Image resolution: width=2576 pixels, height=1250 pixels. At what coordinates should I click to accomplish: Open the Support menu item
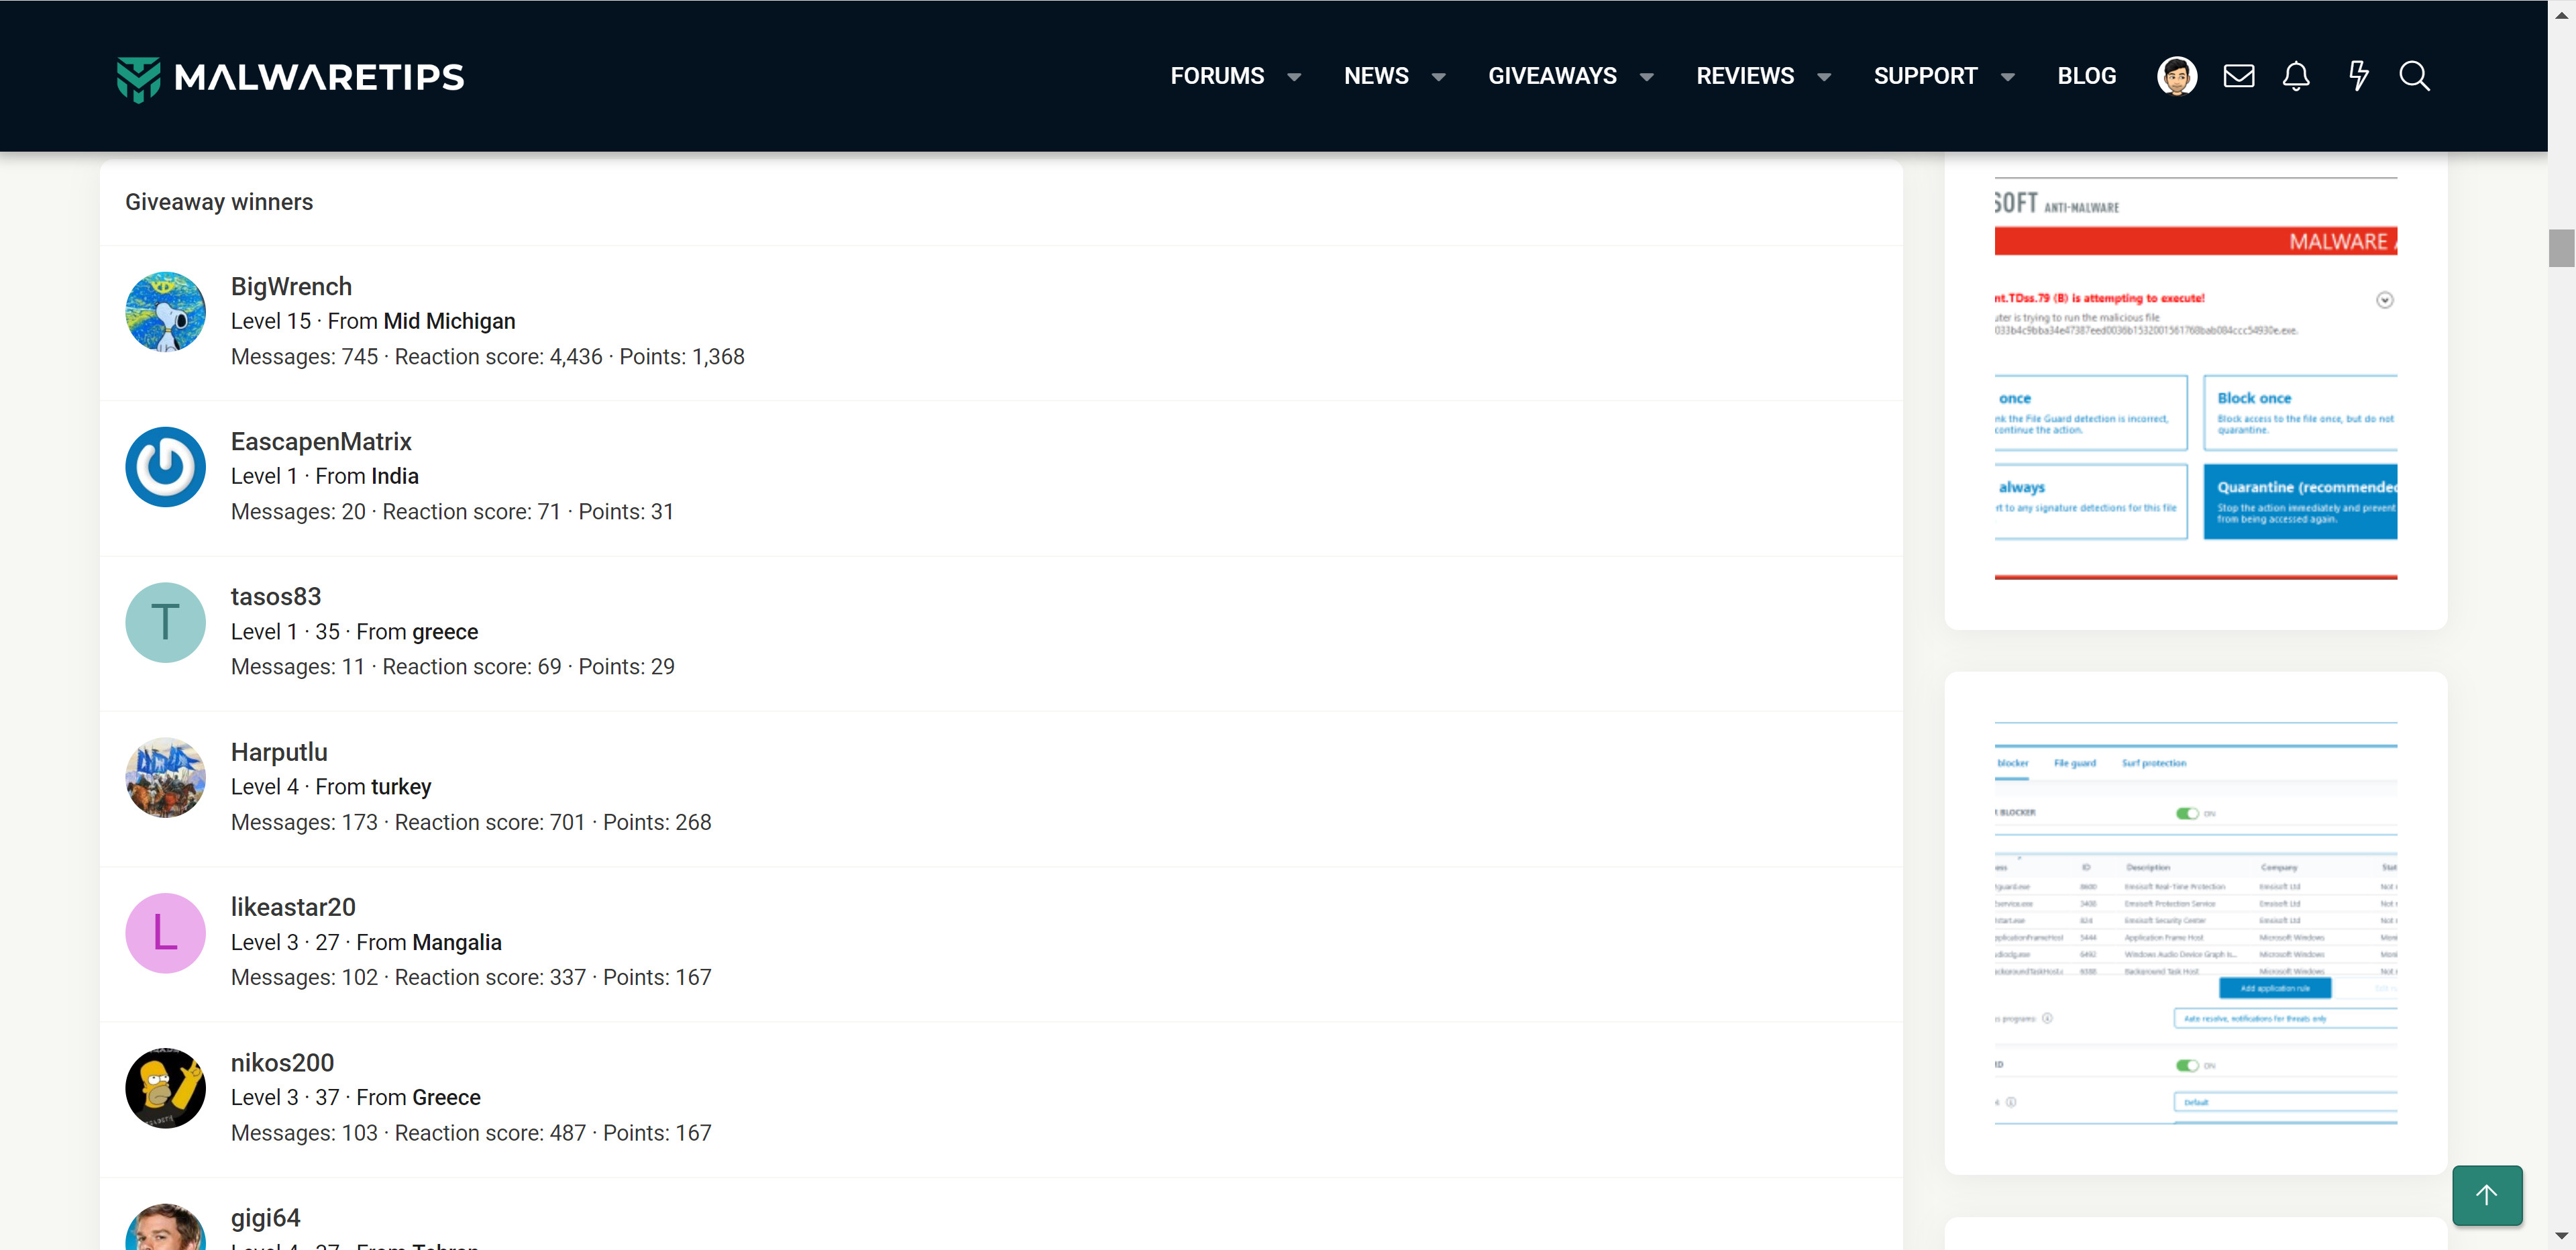1924,76
